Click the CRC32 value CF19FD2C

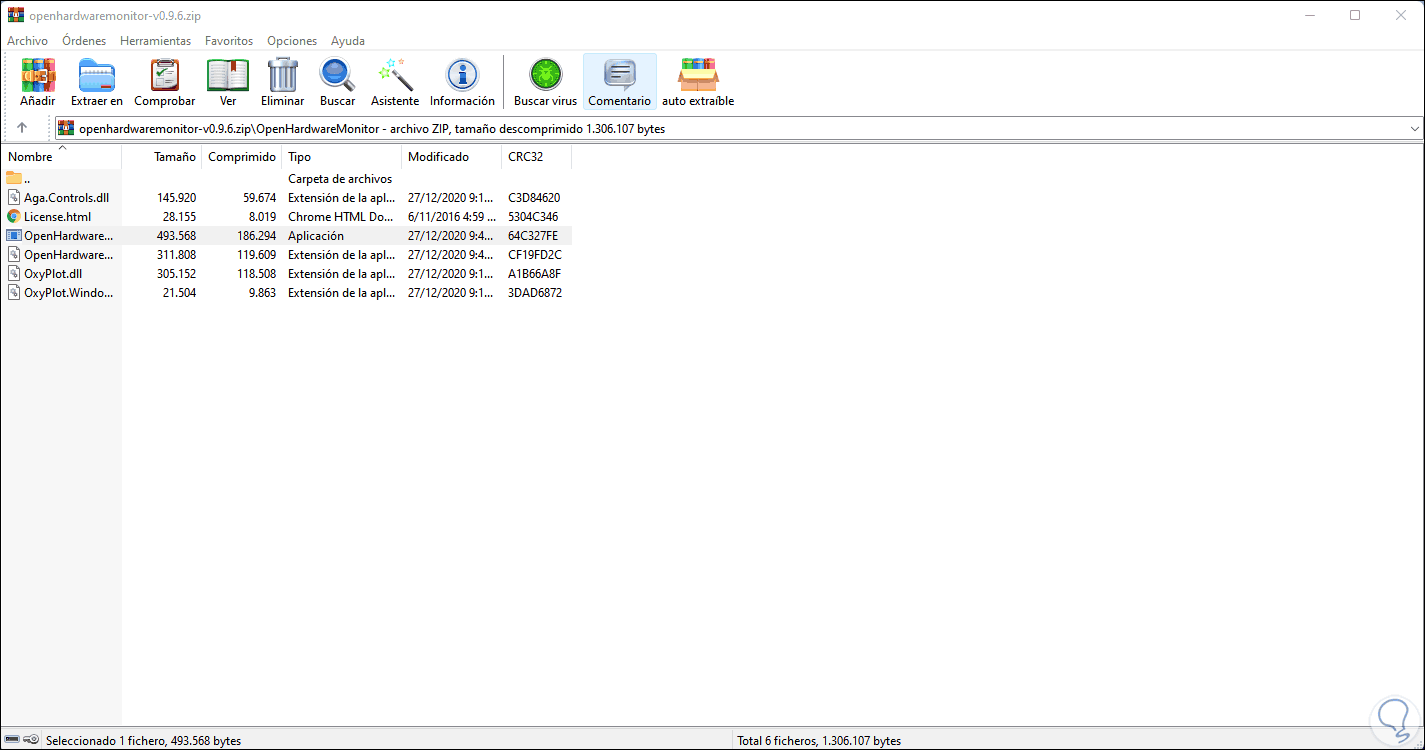(x=535, y=255)
